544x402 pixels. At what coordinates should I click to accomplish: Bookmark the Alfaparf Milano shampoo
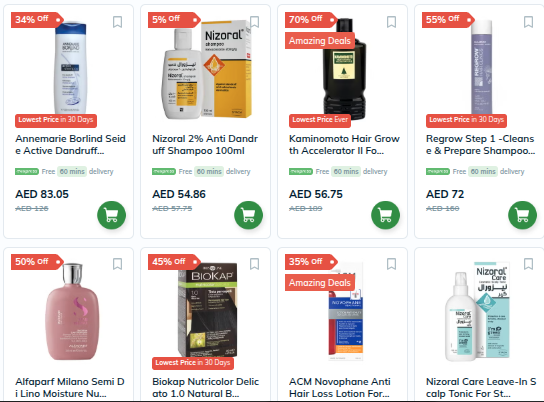[117, 264]
